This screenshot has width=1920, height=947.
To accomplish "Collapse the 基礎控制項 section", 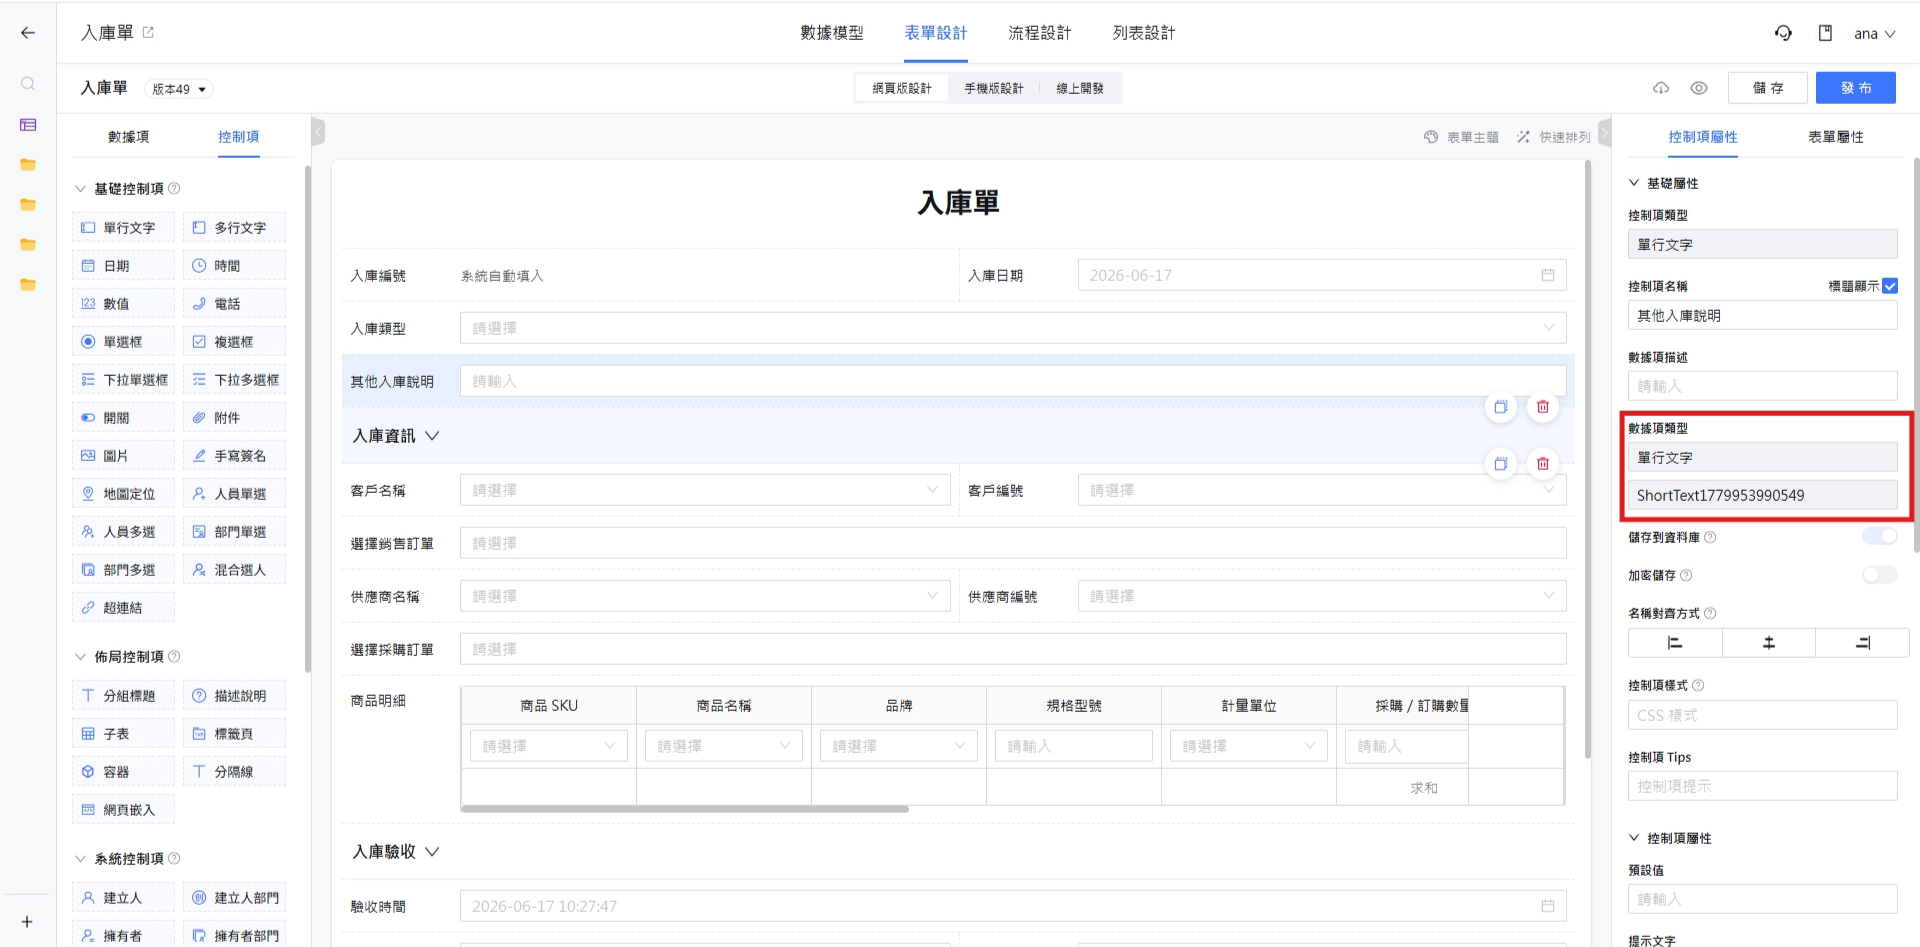I will coord(80,188).
